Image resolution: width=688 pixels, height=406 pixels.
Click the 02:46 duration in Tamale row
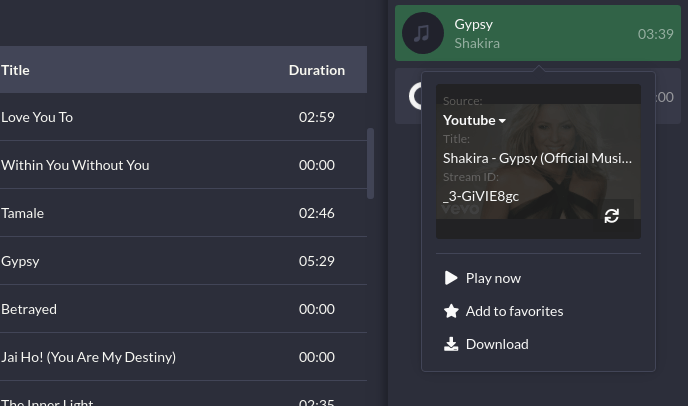click(317, 213)
